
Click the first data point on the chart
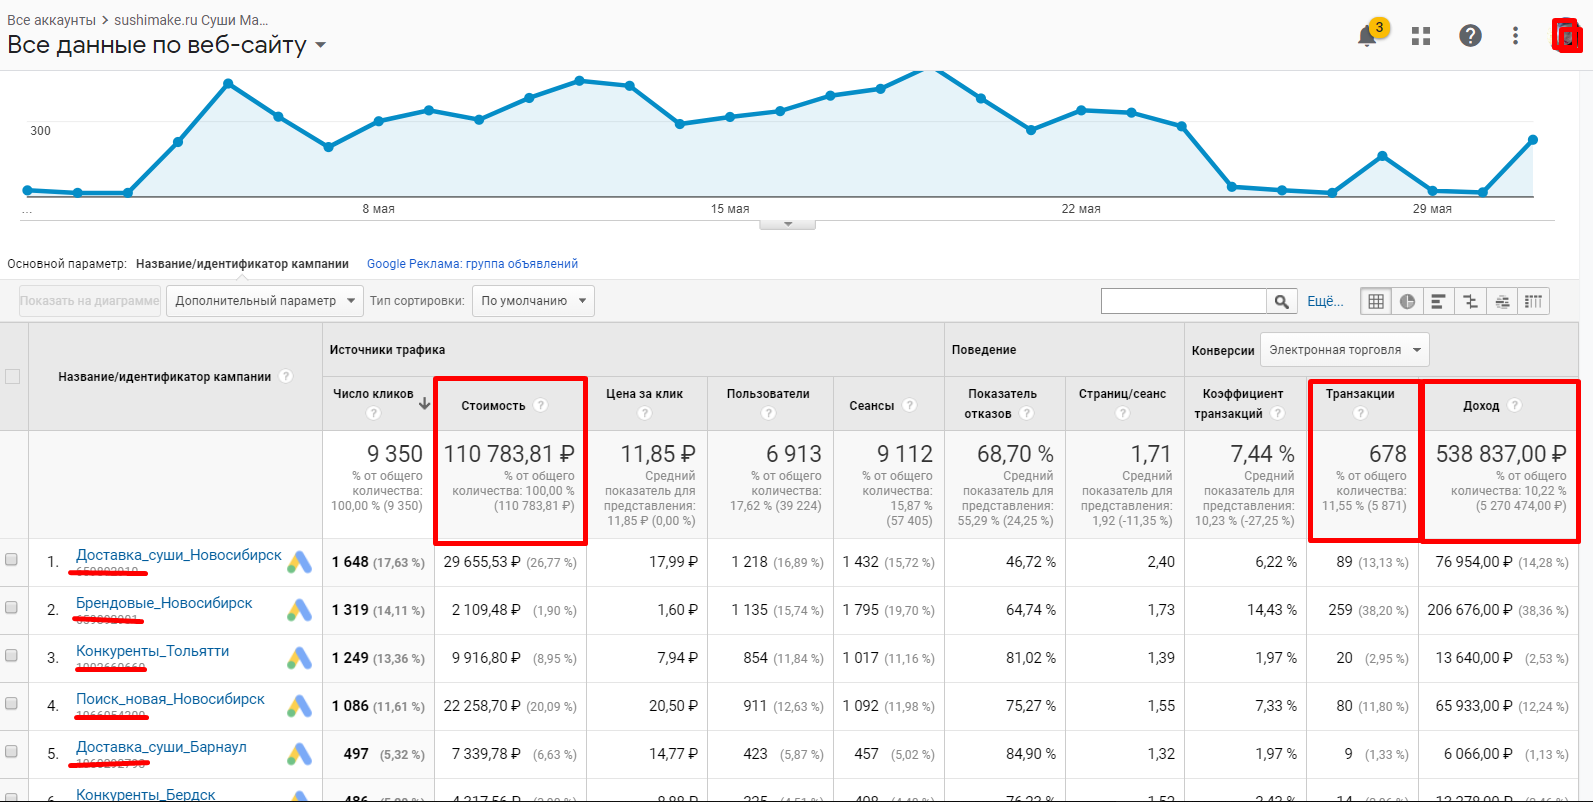tap(27, 190)
